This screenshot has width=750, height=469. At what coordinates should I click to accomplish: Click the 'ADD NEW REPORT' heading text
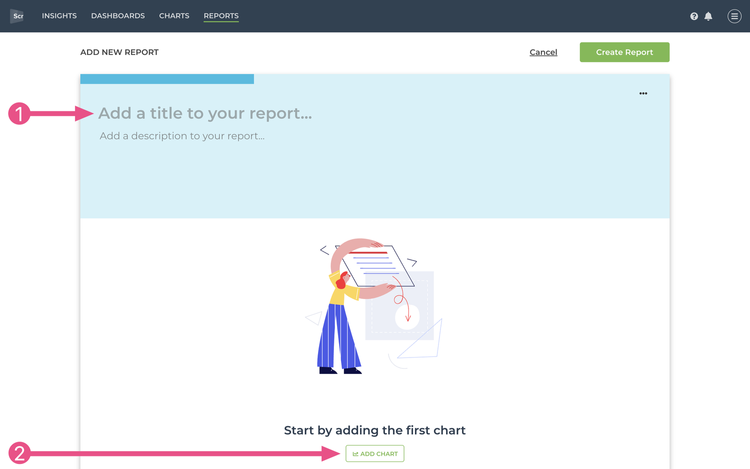(x=119, y=52)
